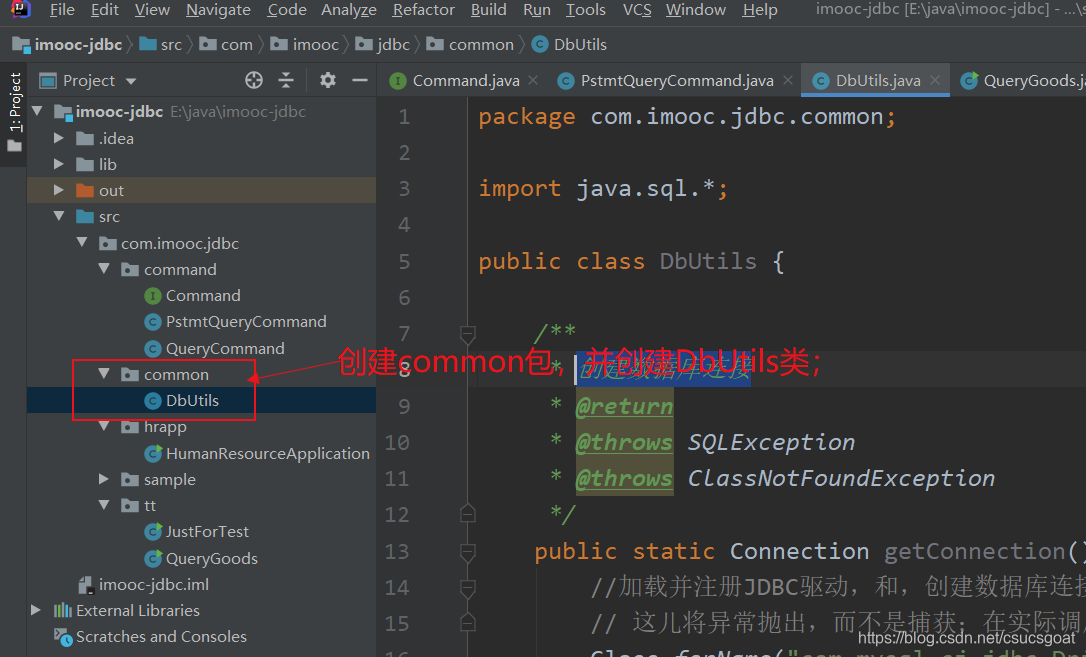
Task: Open the Run menu
Action: 537,10
